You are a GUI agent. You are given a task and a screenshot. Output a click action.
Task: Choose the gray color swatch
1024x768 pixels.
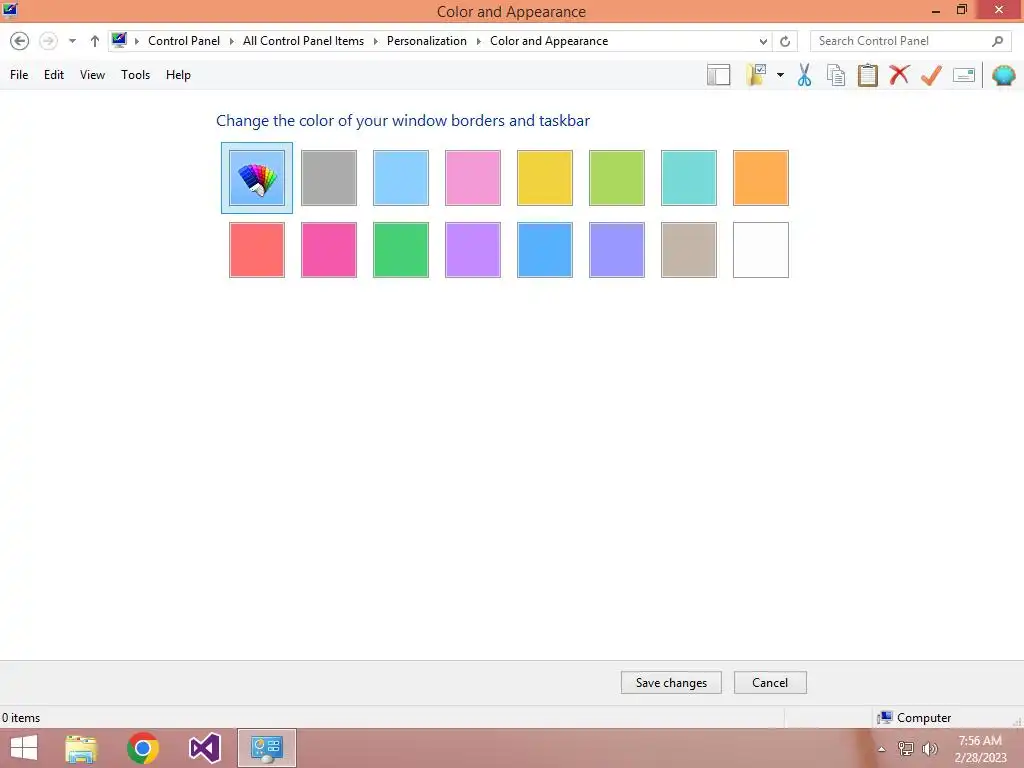(x=329, y=178)
